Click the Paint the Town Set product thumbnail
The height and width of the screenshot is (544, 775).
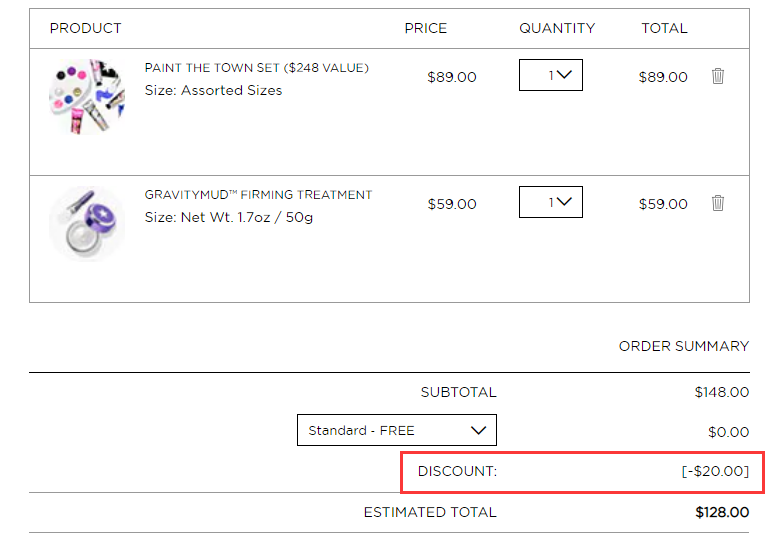pyautogui.click(x=87, y=97)
